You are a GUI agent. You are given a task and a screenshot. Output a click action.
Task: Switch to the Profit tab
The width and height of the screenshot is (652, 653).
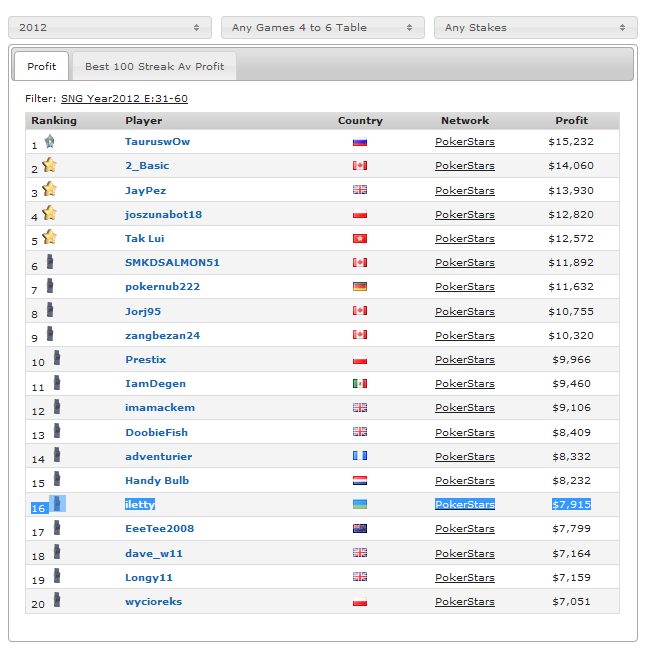point(42,67)
